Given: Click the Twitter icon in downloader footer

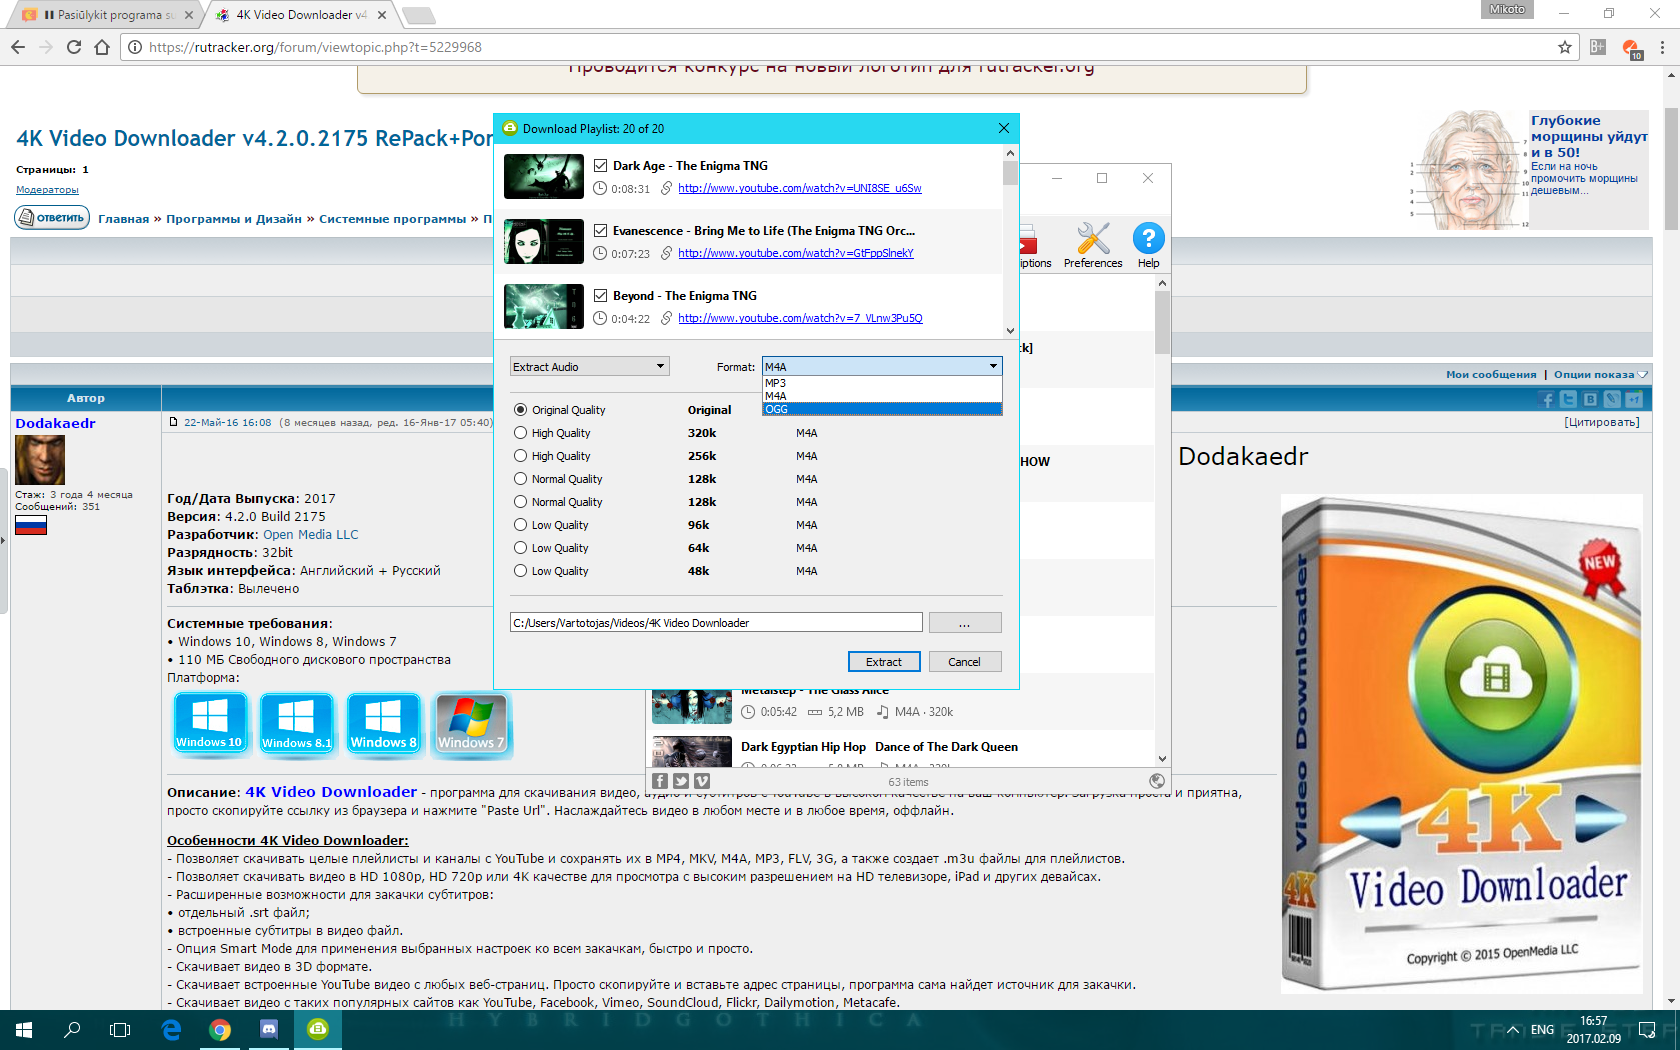Looking at the screenshot, I should (x=681, y=781).
